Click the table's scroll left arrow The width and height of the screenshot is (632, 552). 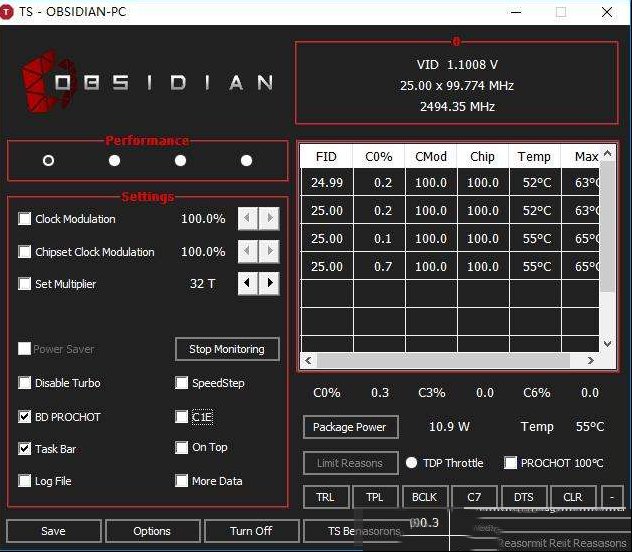pos(308,360)
